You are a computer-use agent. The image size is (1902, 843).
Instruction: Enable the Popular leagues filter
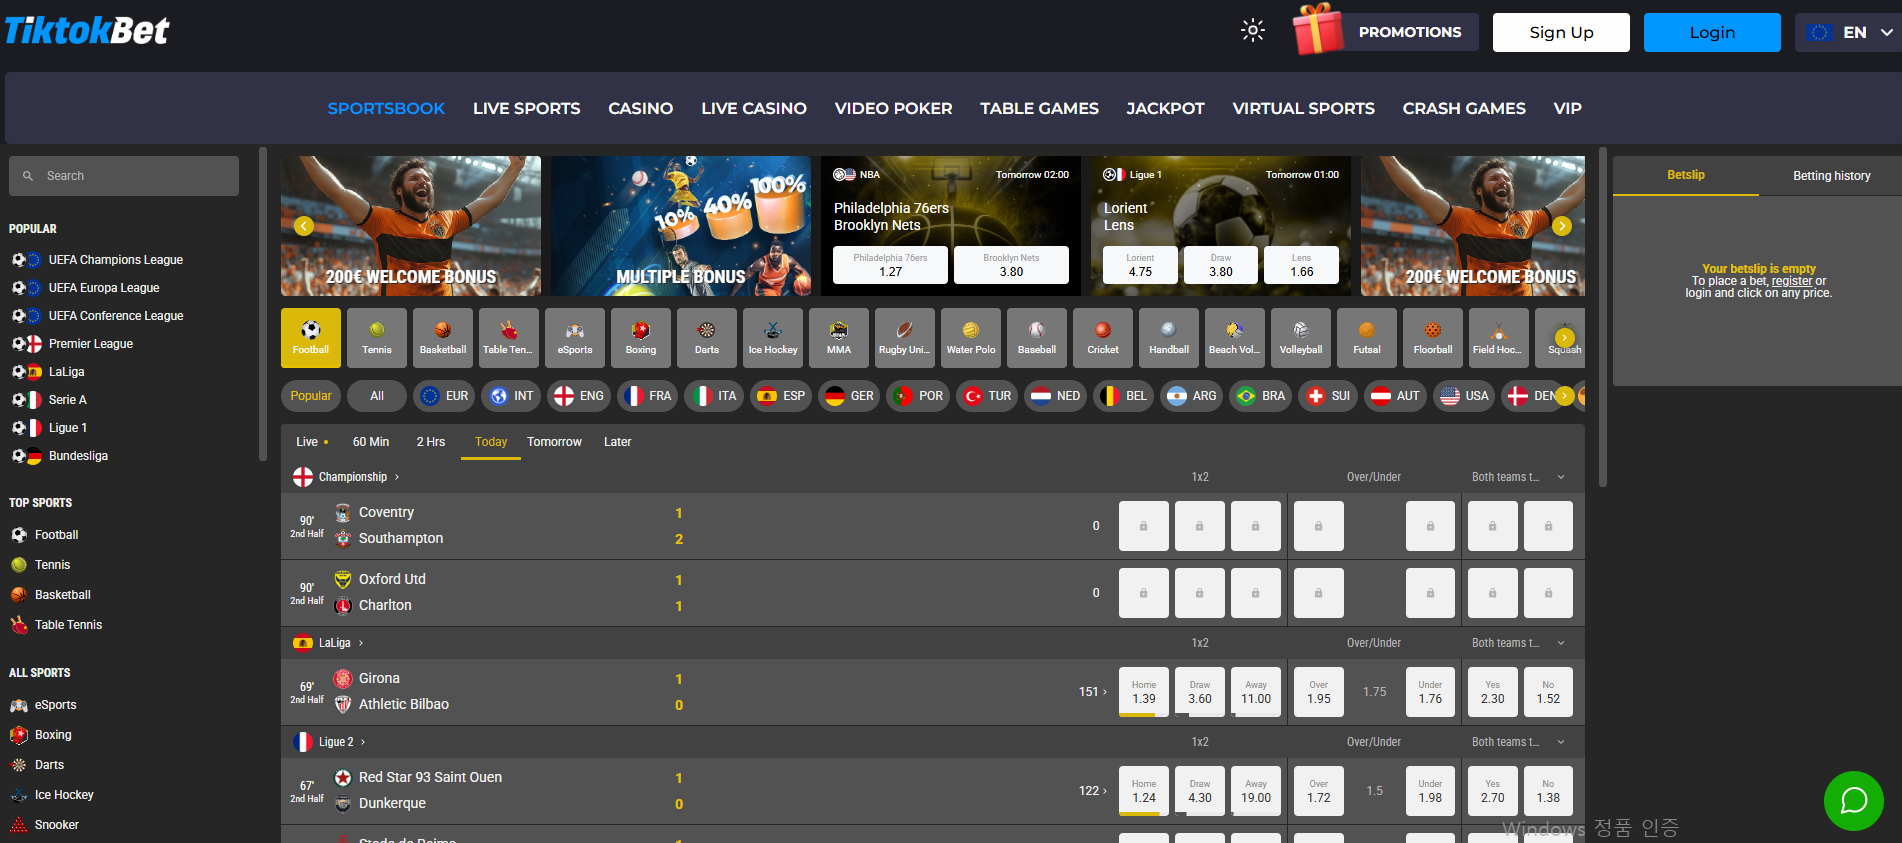point(311,396)
